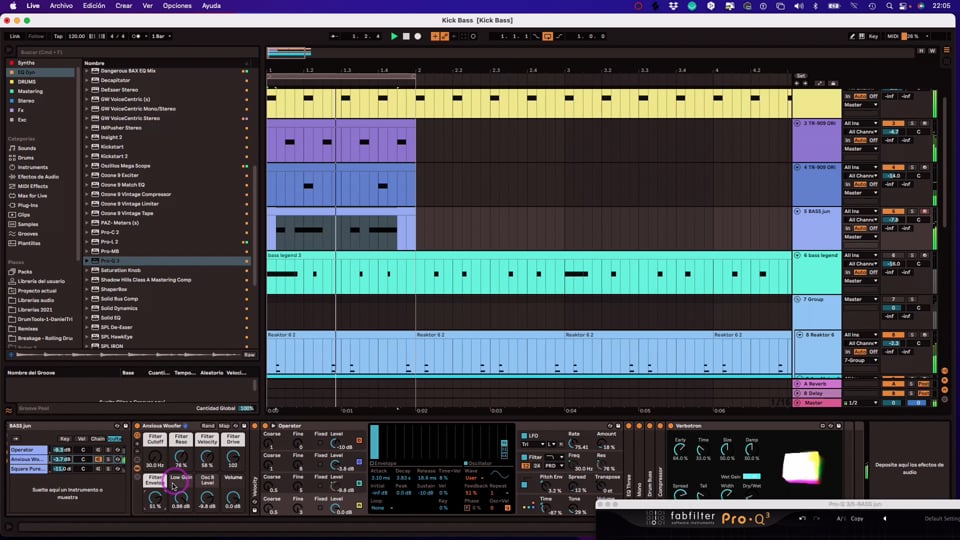The image size is (960, 540).
Task: Click the Stop button in the transport
Action: [x=406, y=36]
